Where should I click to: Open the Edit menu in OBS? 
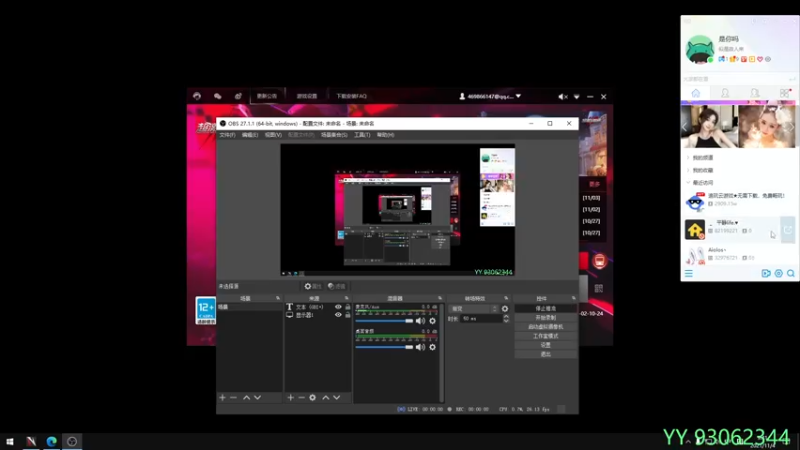(249, 135)
